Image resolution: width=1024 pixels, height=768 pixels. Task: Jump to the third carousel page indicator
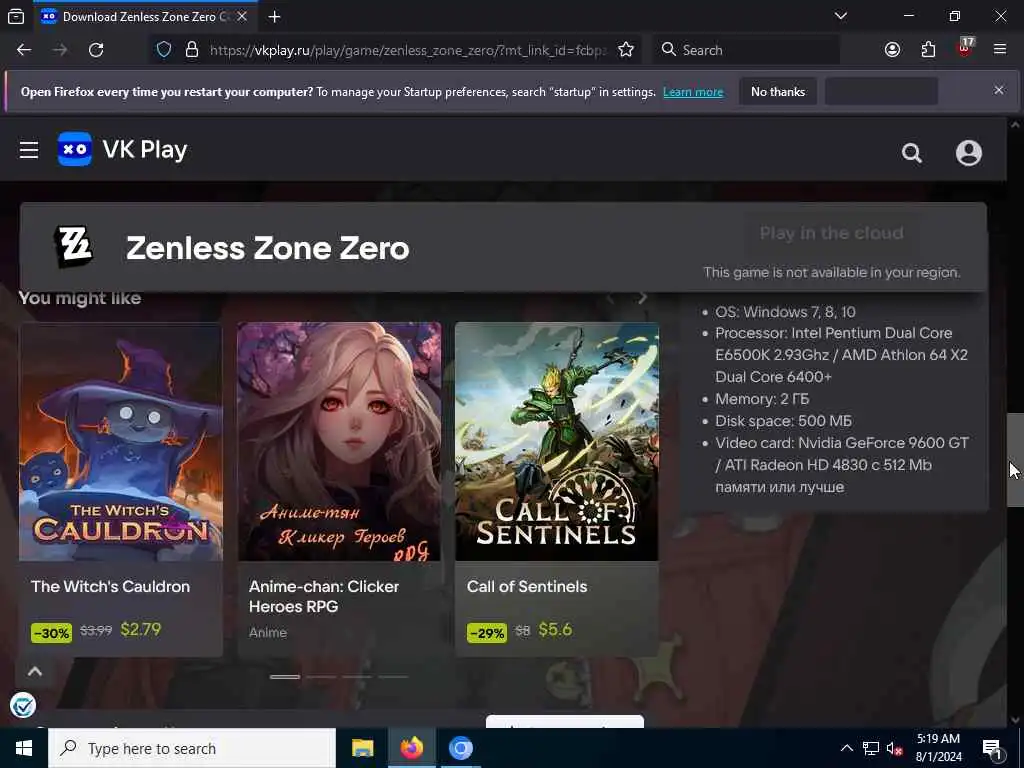pyautogui.click(x=357, y=677)
